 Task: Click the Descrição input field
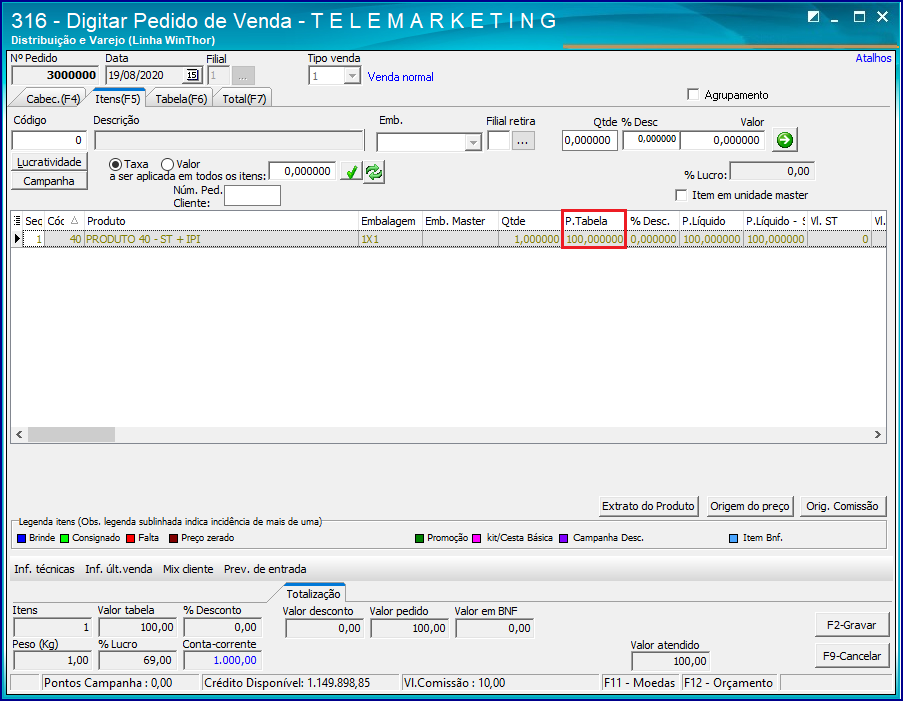tap(229, 141)
